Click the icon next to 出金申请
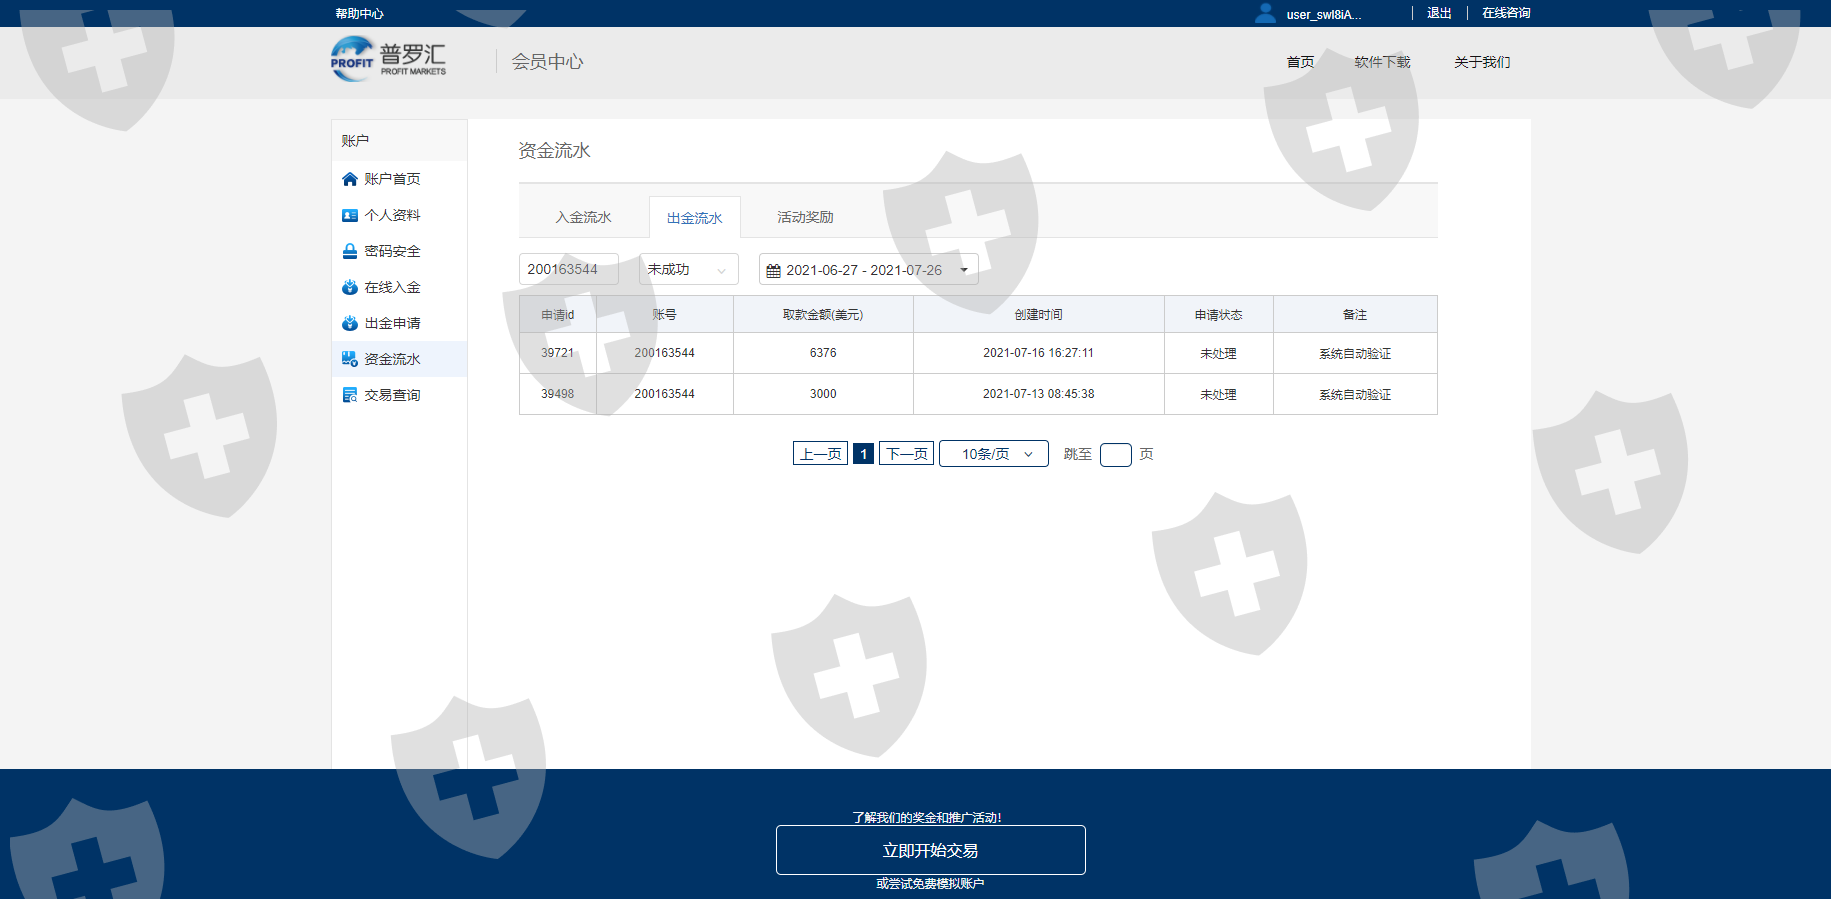The image size is (1831, 899). coord(349,323)
